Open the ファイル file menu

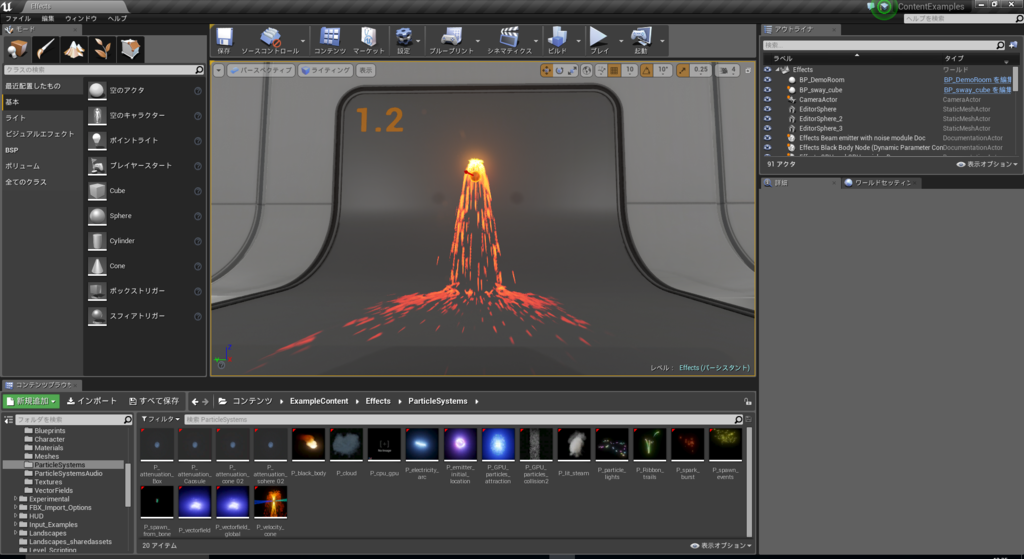click(18, 18)
